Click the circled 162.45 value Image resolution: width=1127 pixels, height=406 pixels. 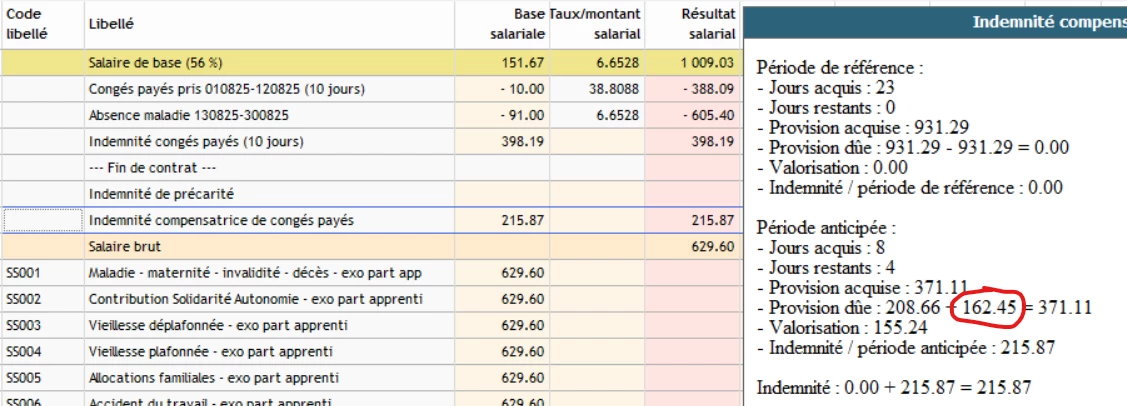pyautogui.click(x=986, y=309)
